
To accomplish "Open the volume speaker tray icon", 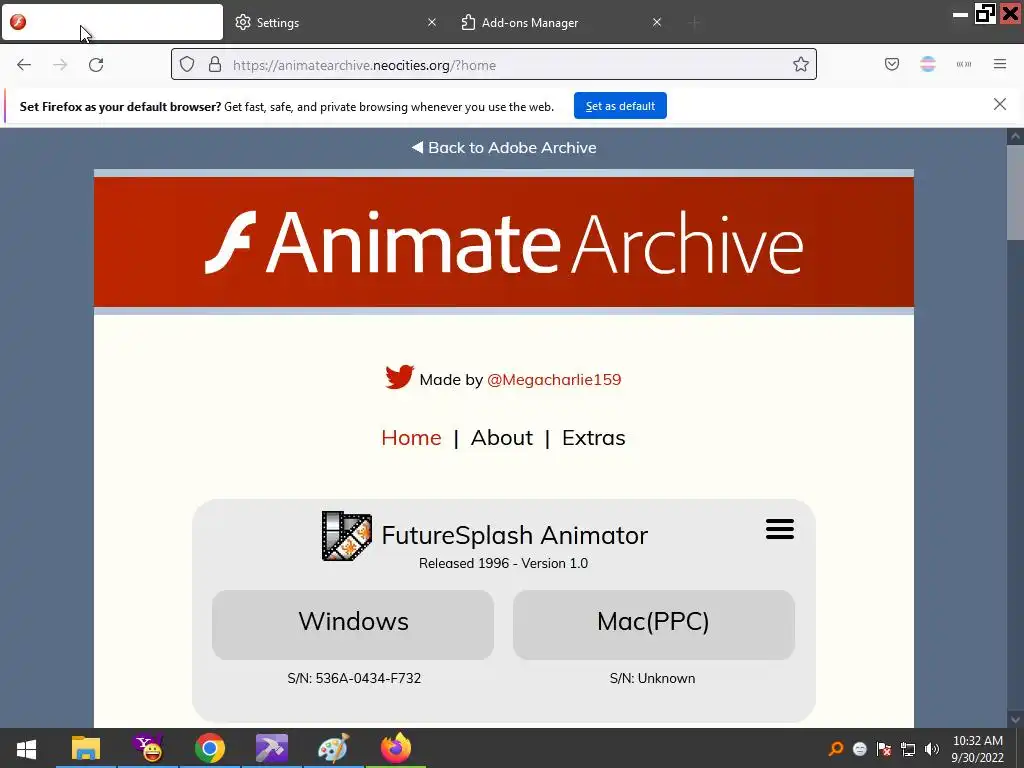I will pos(932,749).
